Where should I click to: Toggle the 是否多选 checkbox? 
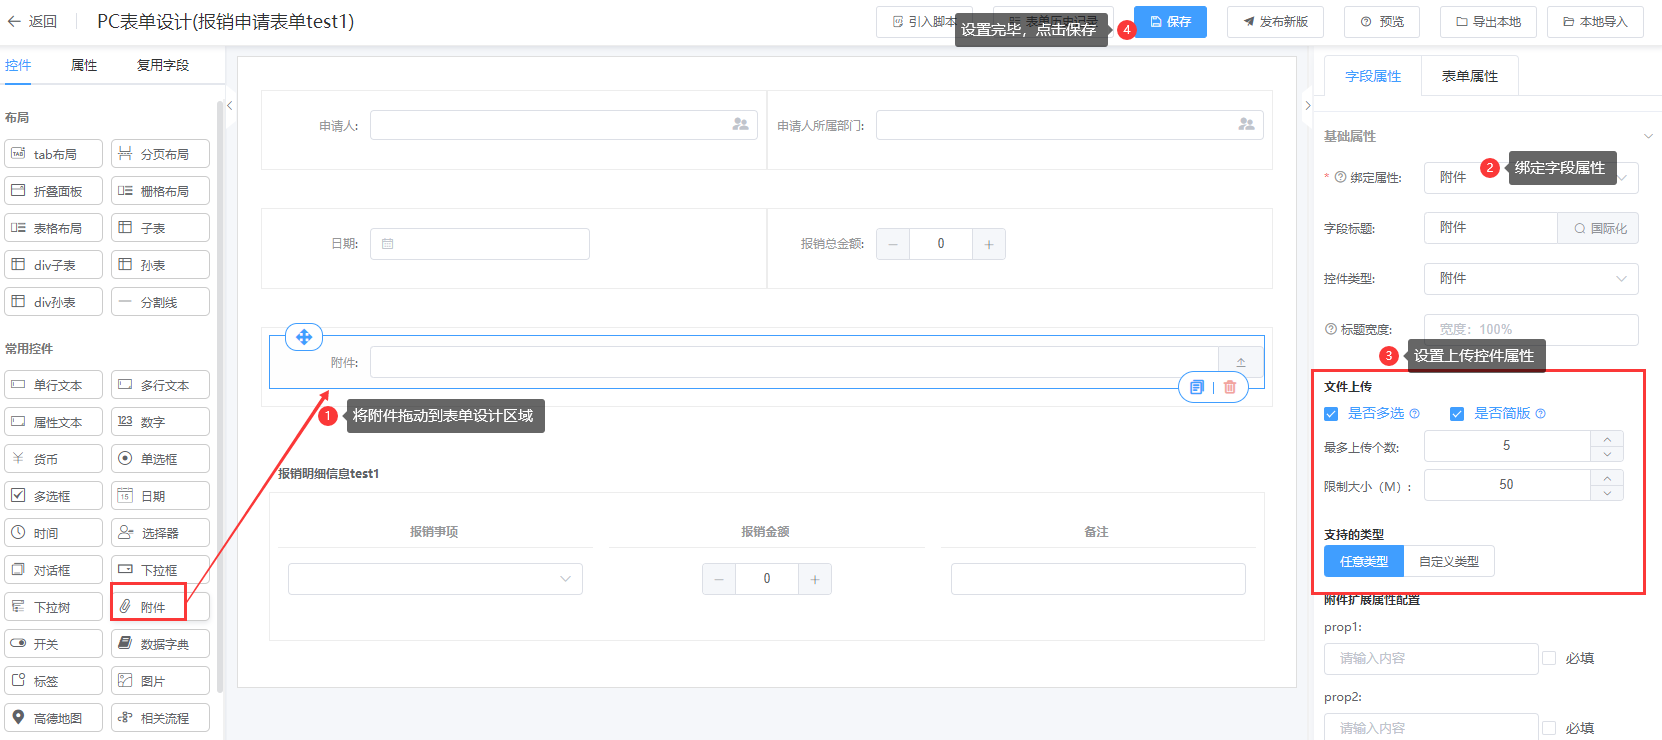pos(1331,414)
